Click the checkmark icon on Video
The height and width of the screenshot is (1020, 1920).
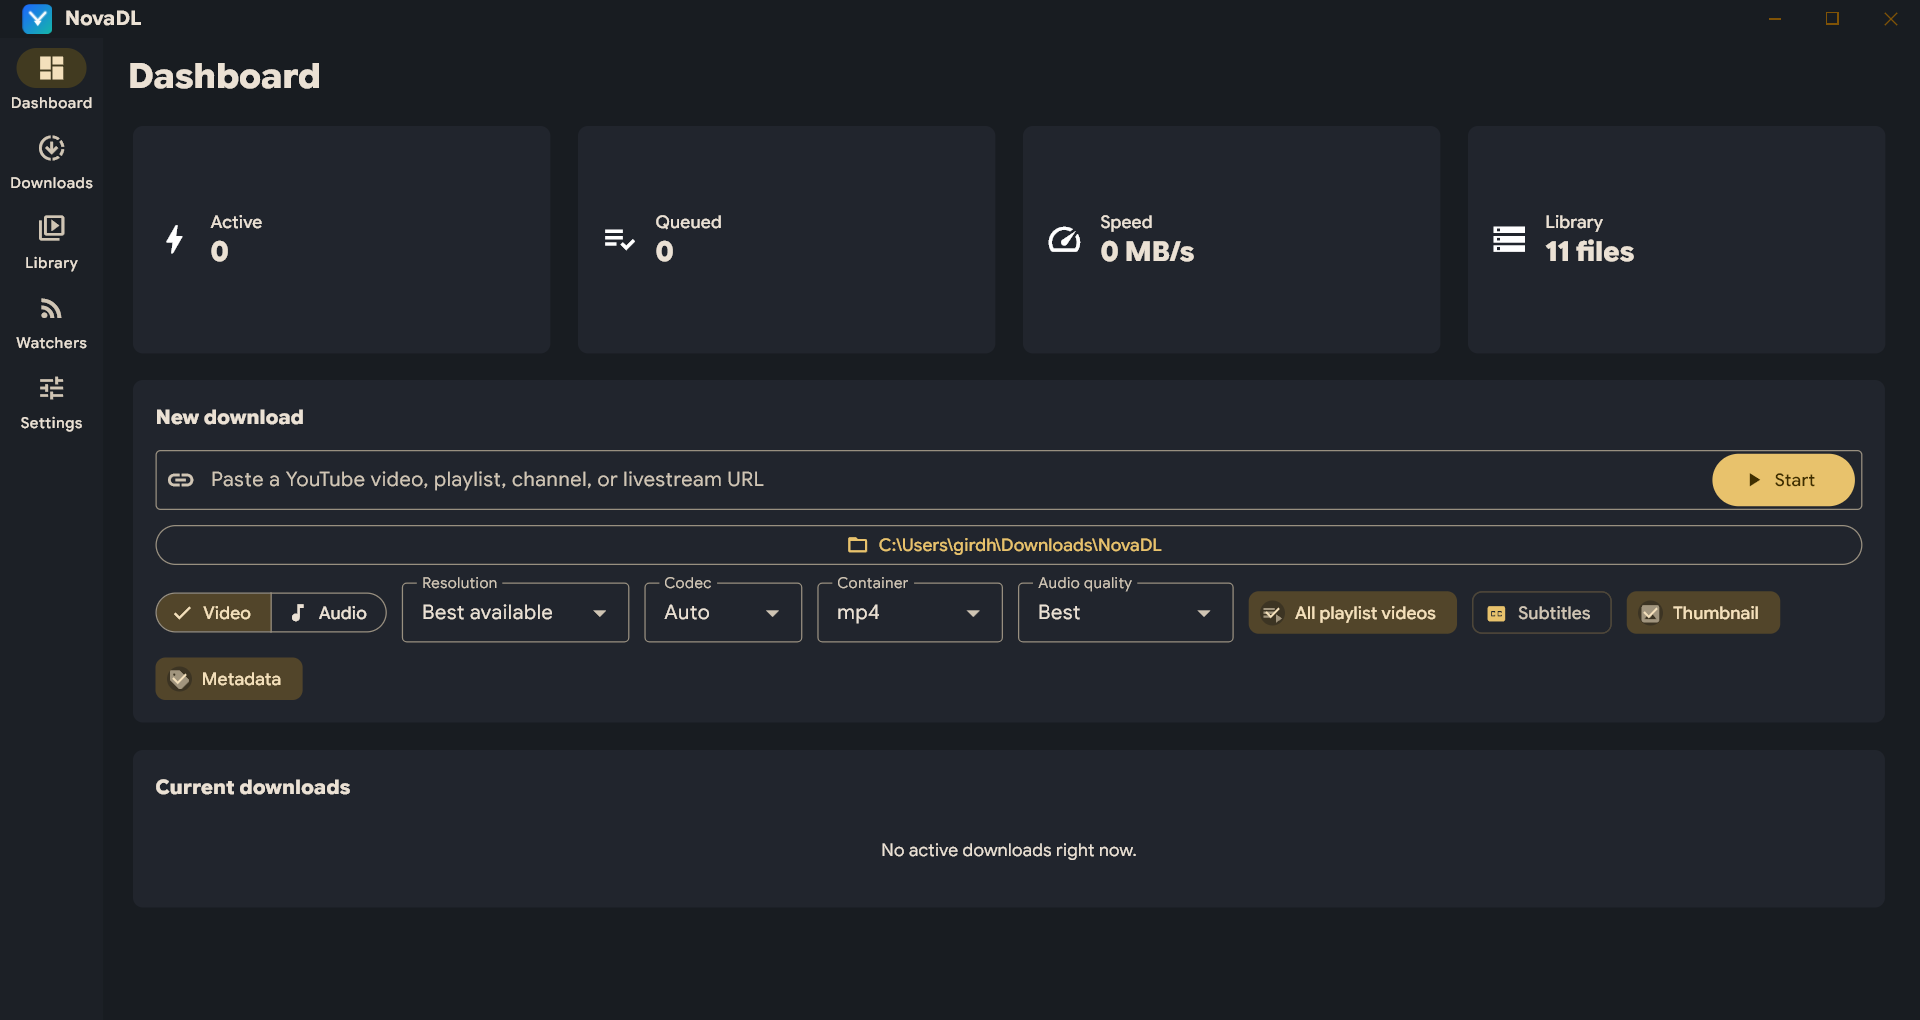pos(182,613)
